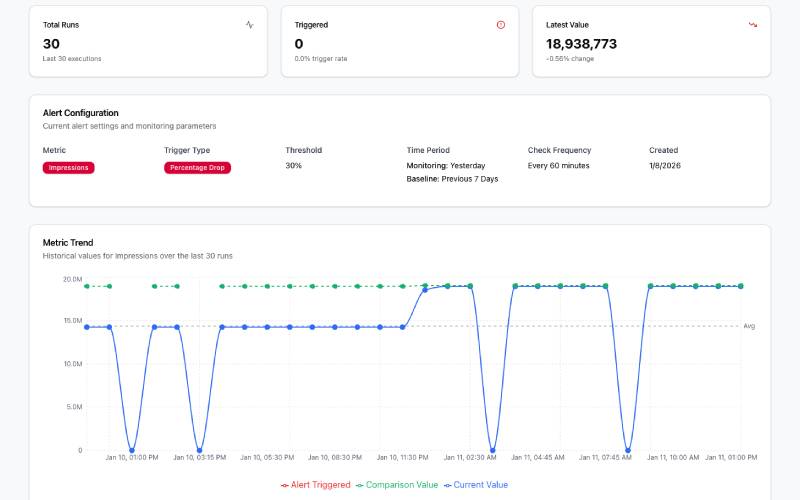The height and width of the screenshot is (500, 800).
Task: Click the 18,938,773 latest value figure
Action: pos(581,44)
